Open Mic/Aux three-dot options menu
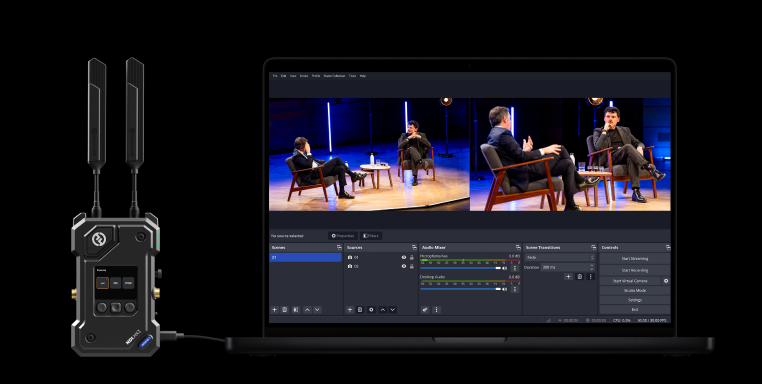Viewport: 762px width, 384px height. (x=515, y=268)
